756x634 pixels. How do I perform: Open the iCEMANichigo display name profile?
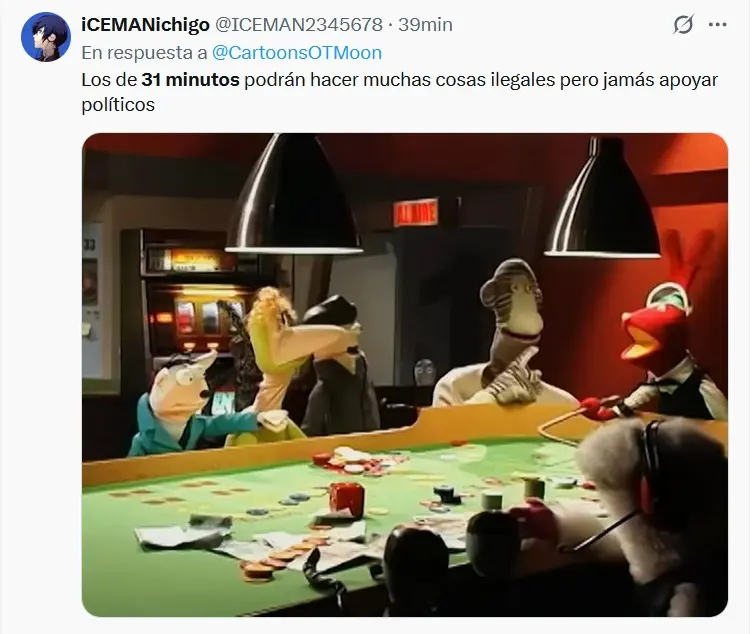pos(145,24)
